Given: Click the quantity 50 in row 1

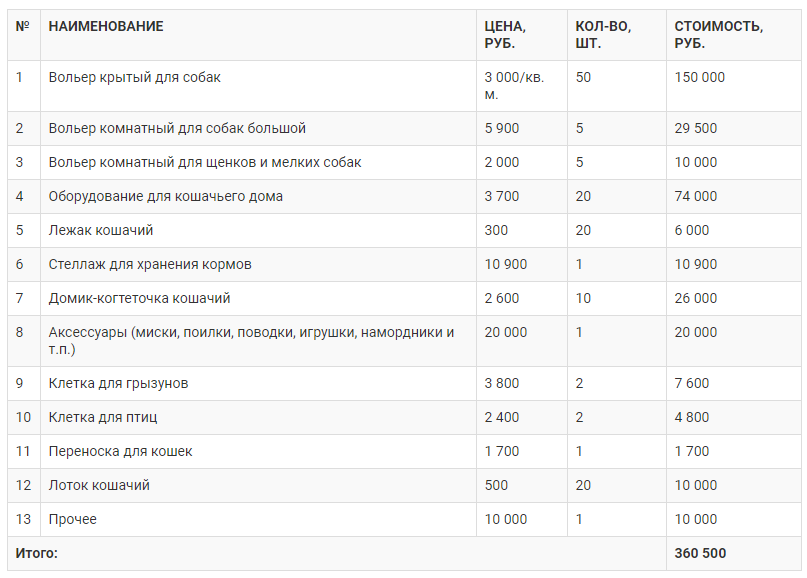Looking at the screenshot, I should (x=583, y=77).
